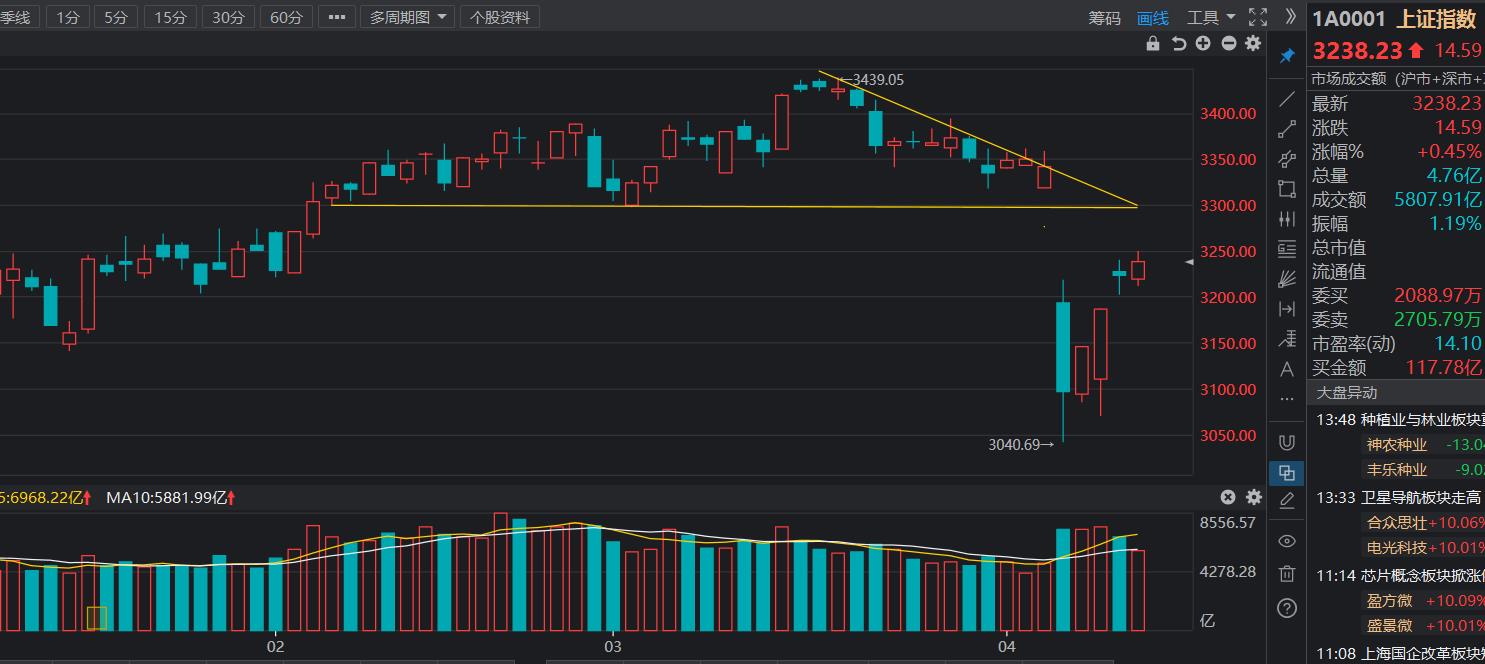Viewport: 1485px width, 664px height.
Task: Open the 合众思壮 stock entry
Action: click(1397, 522)
